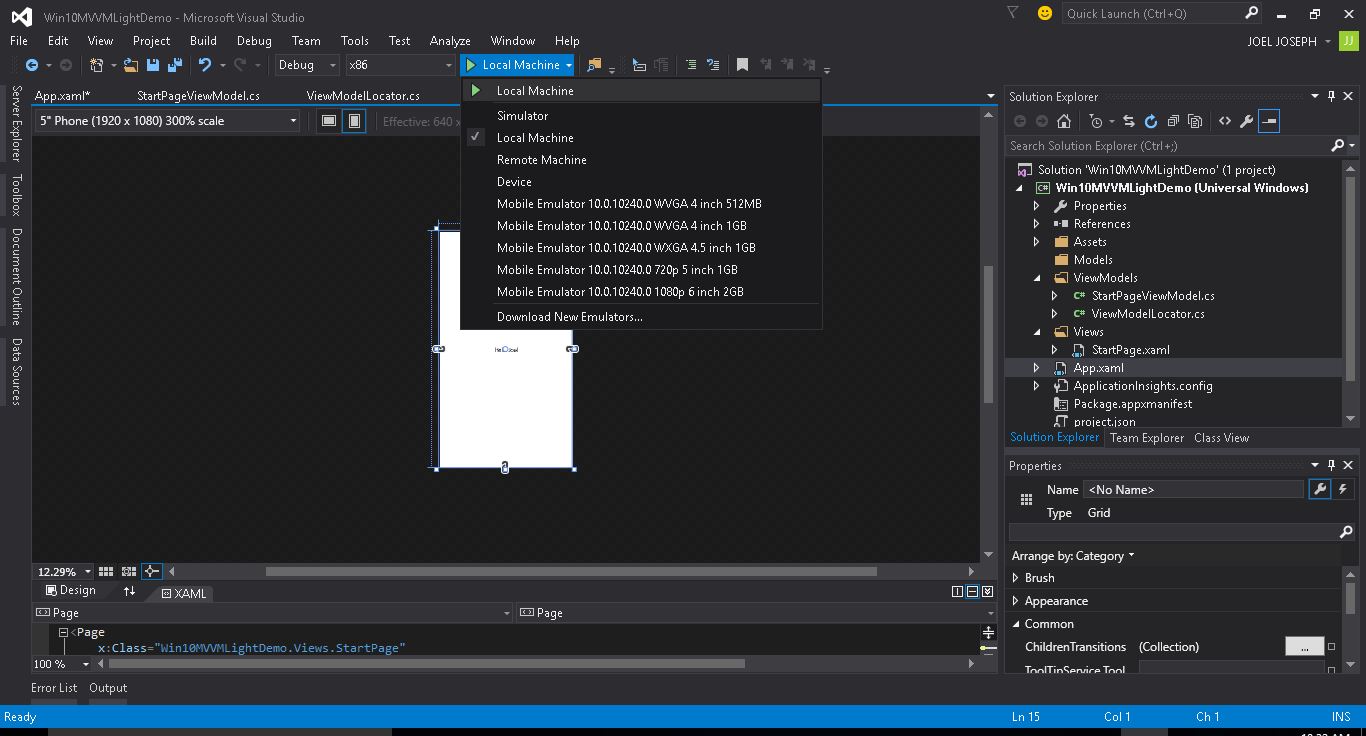The width and height of the screenshot is (1366, 736).
Task: Toggle snapping to snaplines in designer
Action: 151,571
